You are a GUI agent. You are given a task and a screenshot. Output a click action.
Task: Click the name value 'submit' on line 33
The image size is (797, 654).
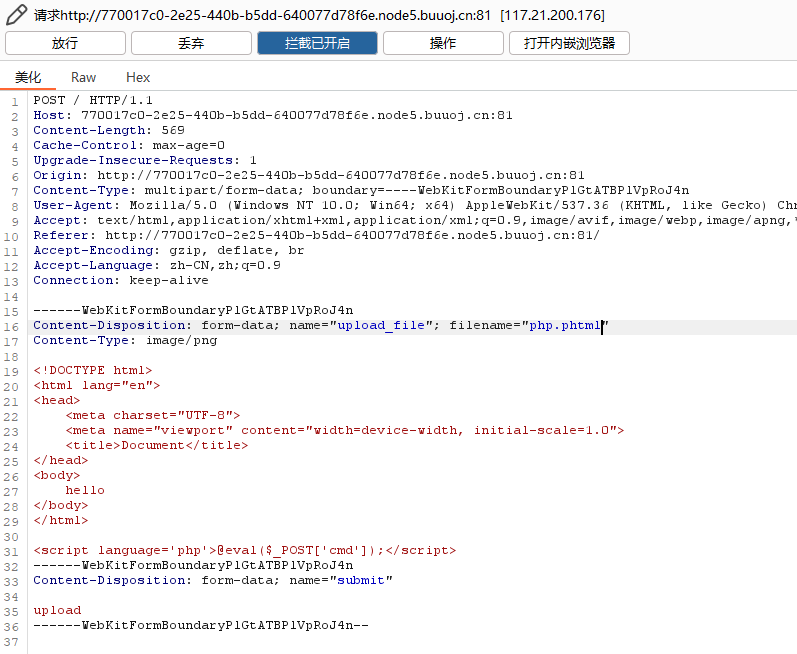[361, 580]
